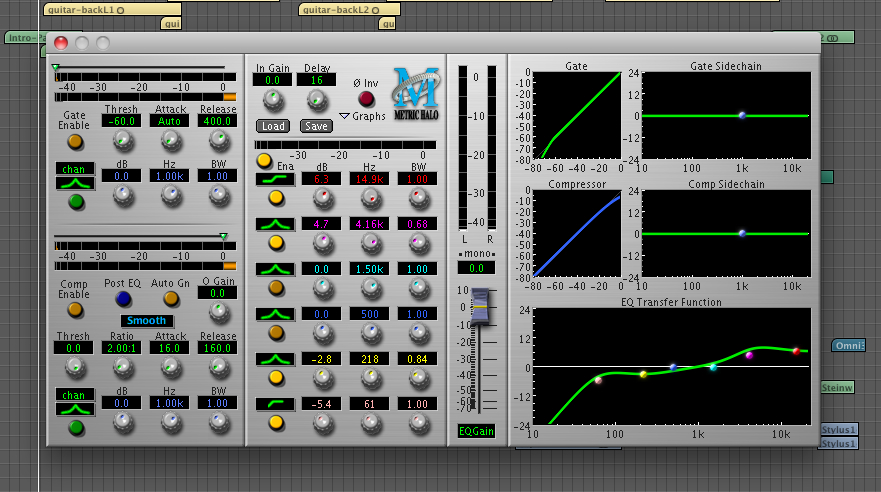Toggle gate sidechain filter green enable button
The width and height of the screenshot is (881, 492).
(76, 202)
